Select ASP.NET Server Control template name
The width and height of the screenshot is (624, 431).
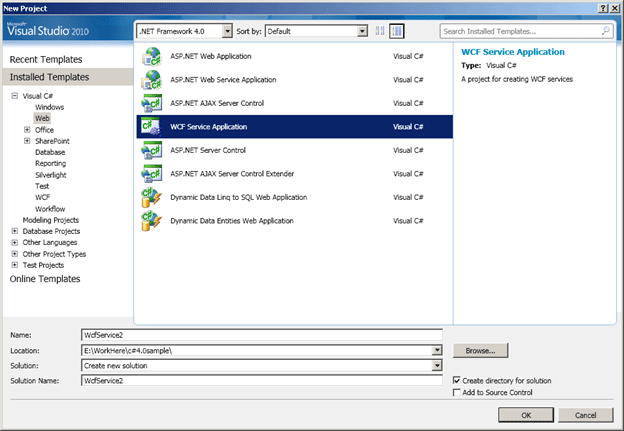pos(208,150)
